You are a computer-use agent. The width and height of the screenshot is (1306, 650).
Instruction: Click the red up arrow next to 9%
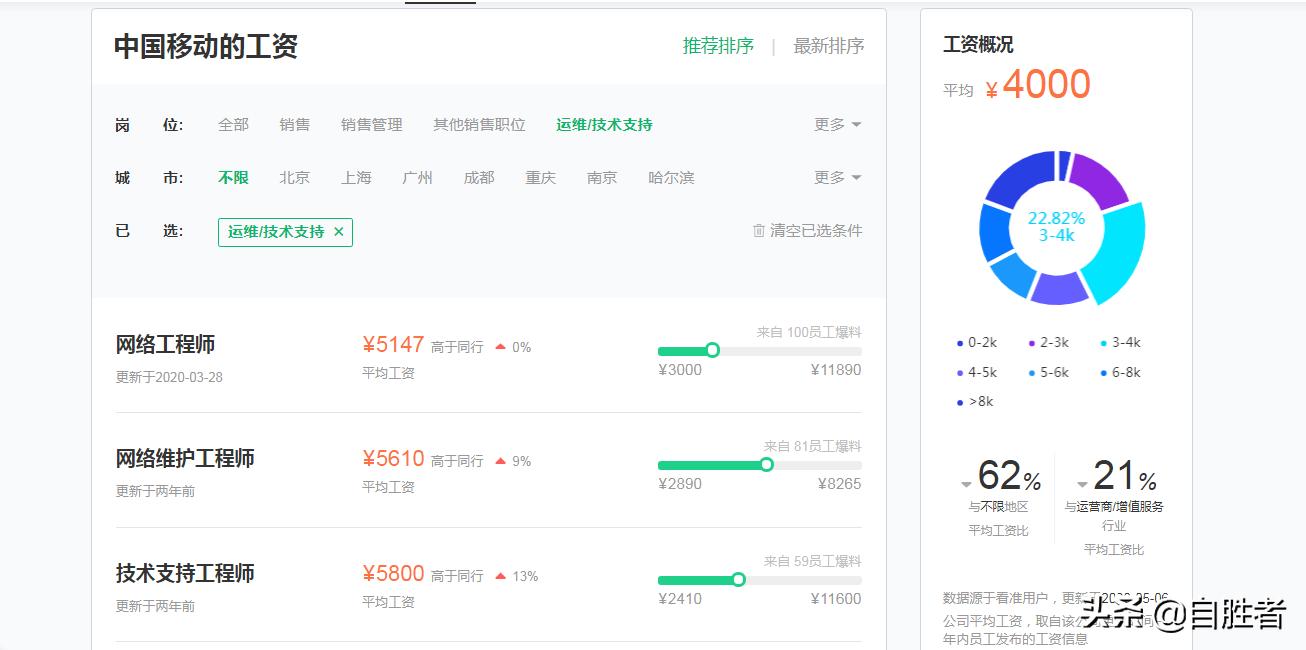click(x=500, y=461)
